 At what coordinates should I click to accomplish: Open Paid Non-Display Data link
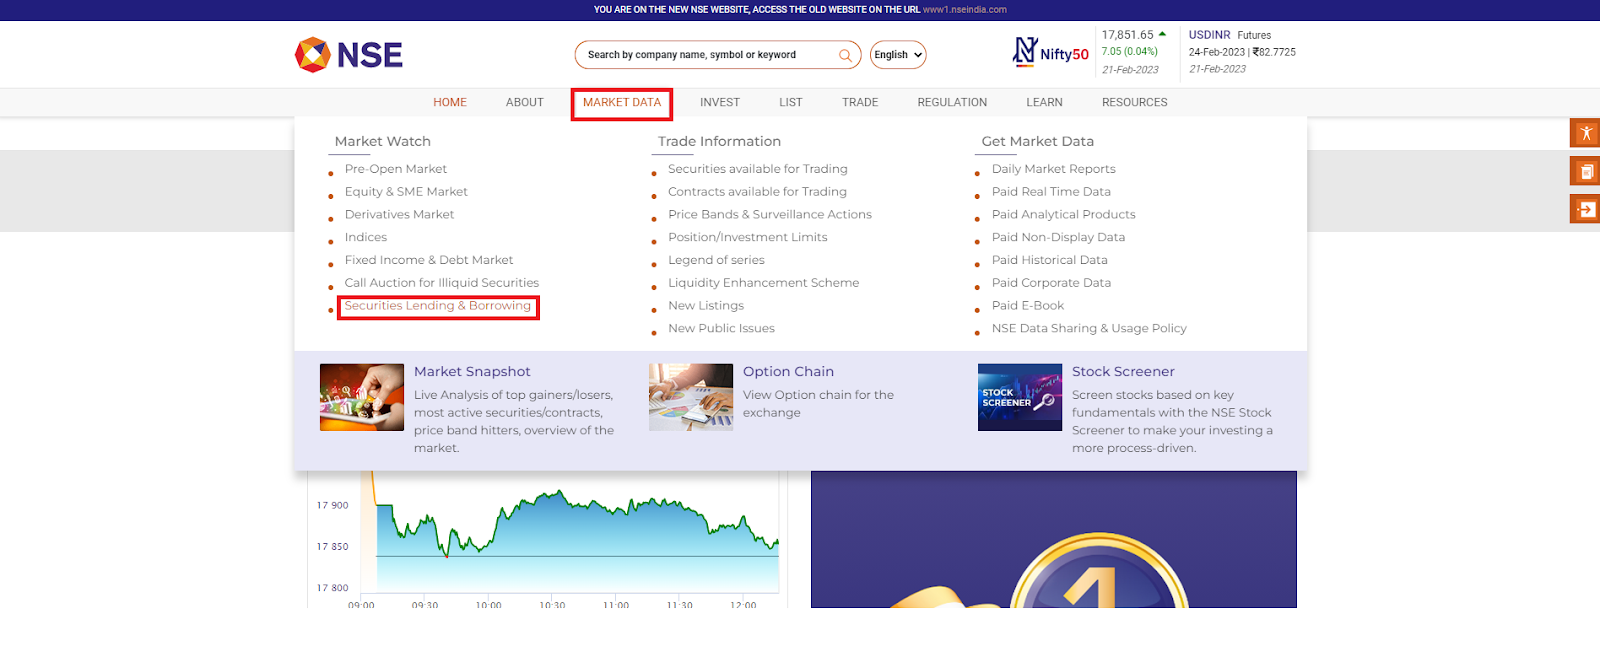pos(1059,238)
